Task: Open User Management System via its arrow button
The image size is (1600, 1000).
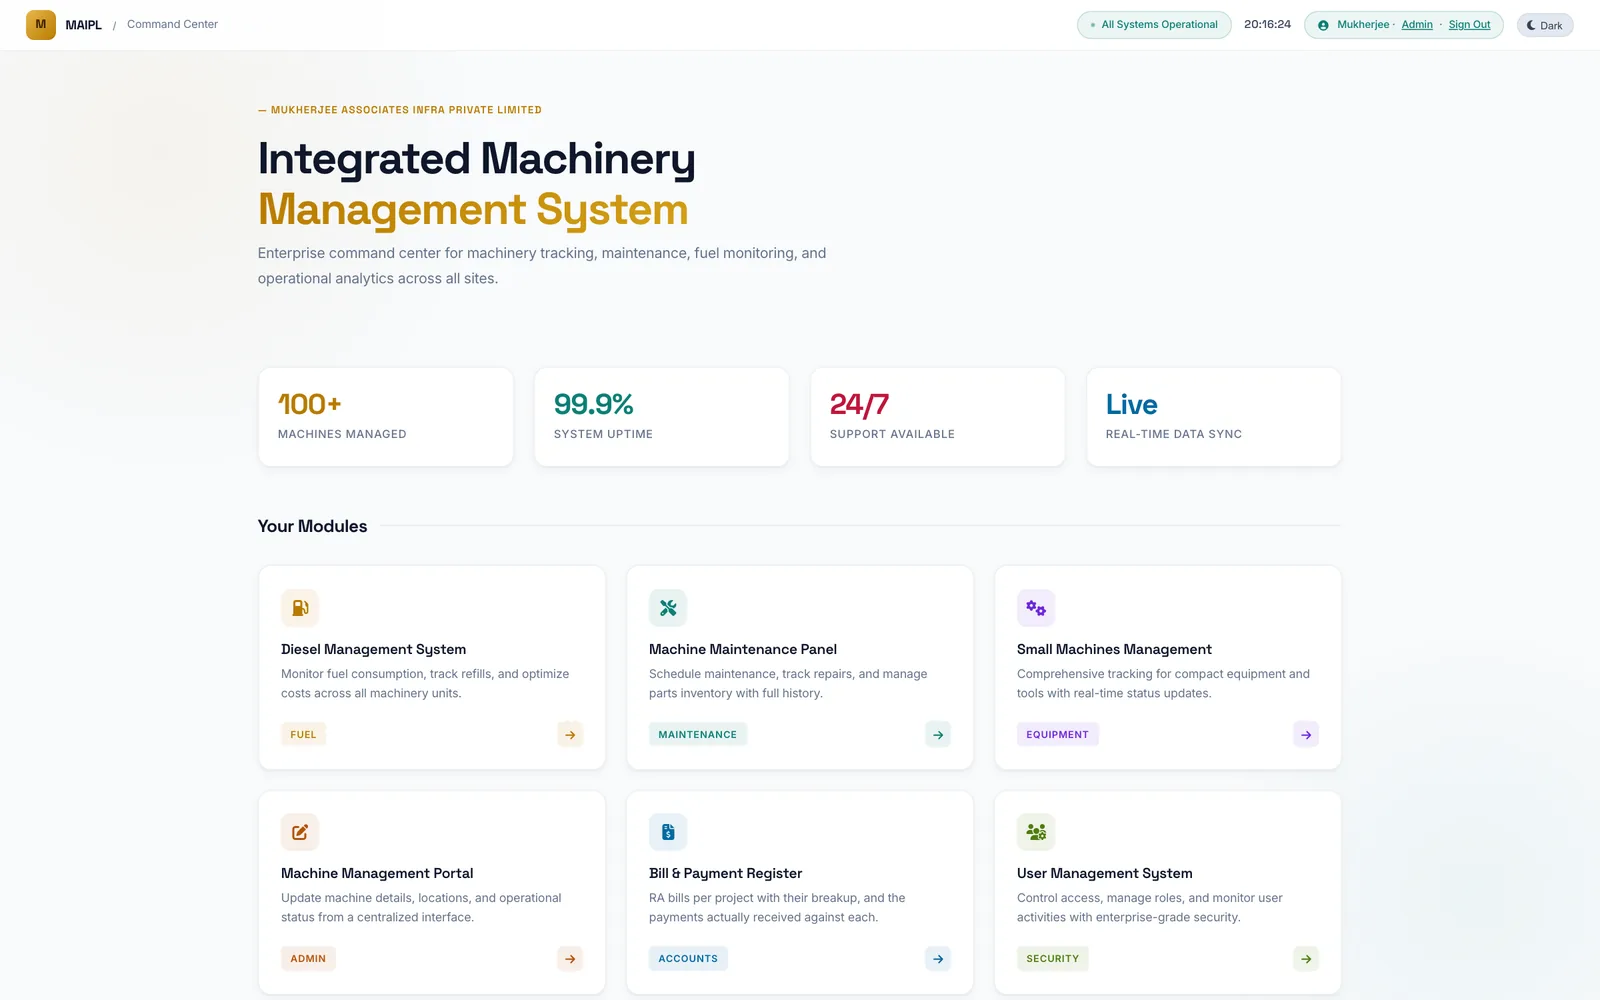Action: coord(1306,959)
